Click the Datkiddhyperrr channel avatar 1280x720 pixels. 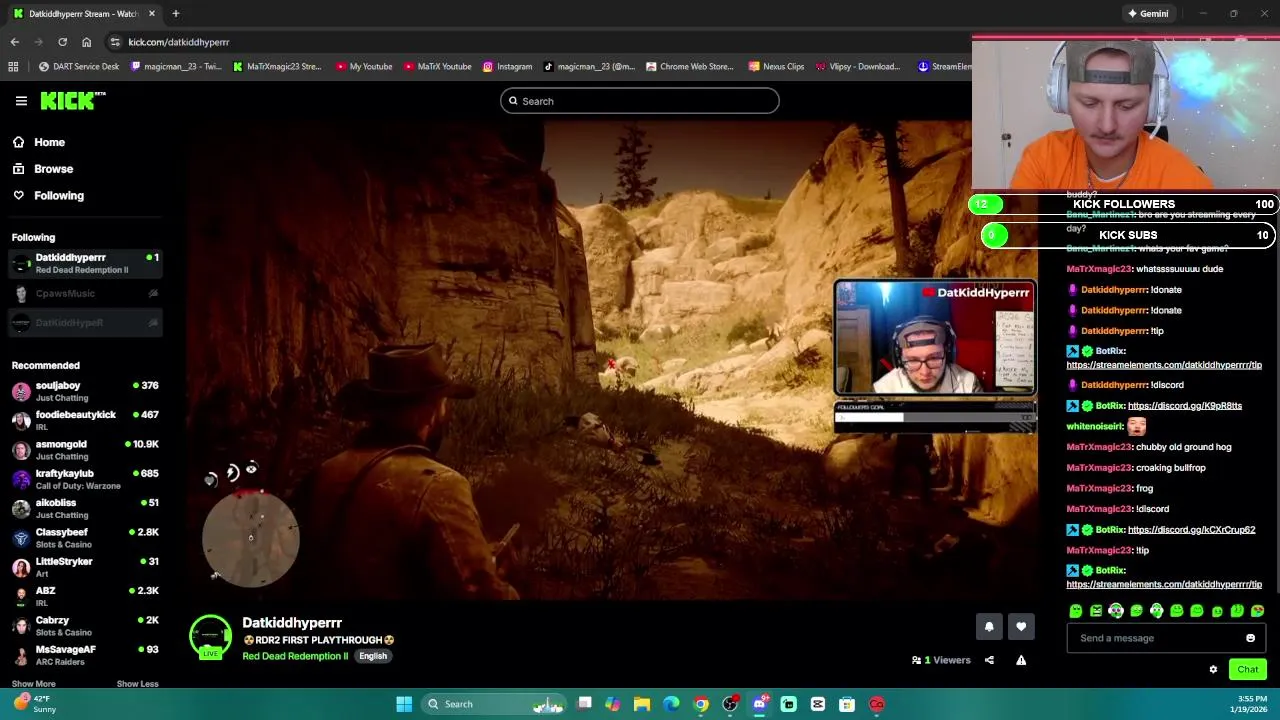coord(210,637)
